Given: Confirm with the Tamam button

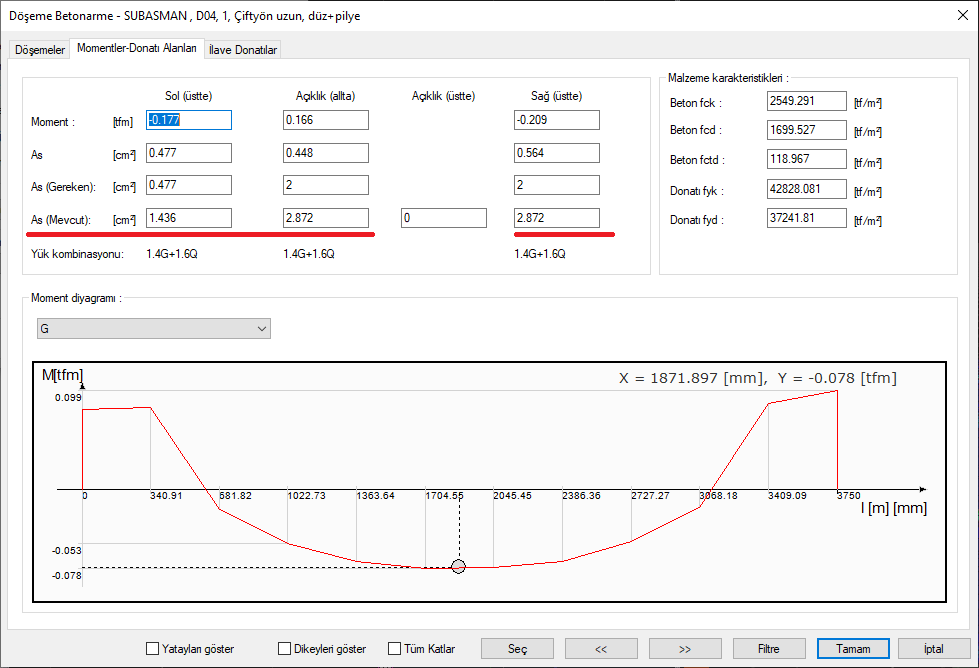Looking at the screenshot, I should 853,649.
